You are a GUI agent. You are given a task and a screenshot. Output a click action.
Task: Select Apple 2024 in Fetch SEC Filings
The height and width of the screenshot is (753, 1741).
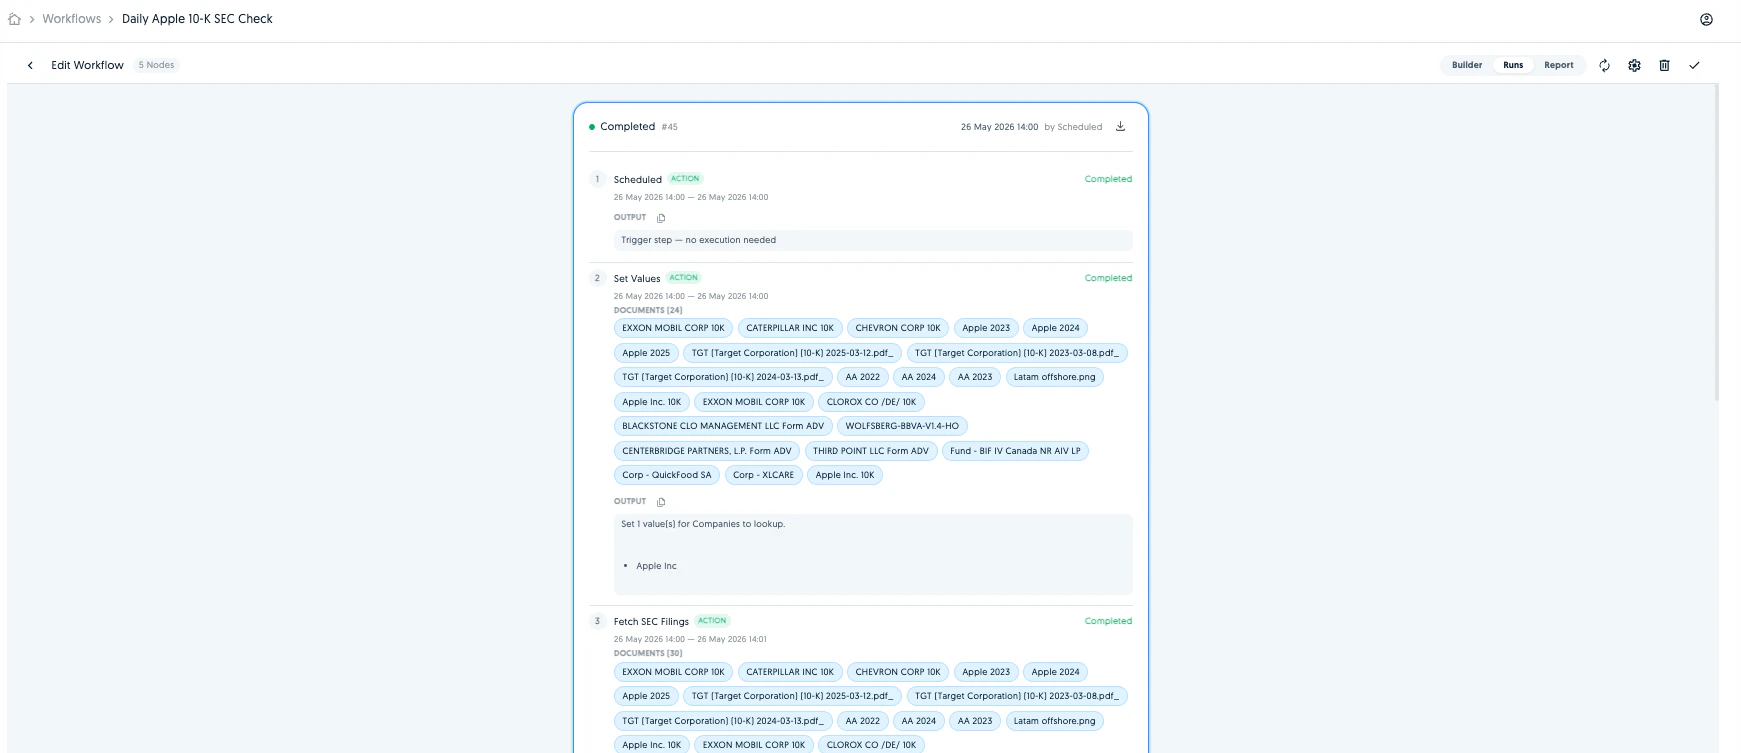click(1055, 672)
